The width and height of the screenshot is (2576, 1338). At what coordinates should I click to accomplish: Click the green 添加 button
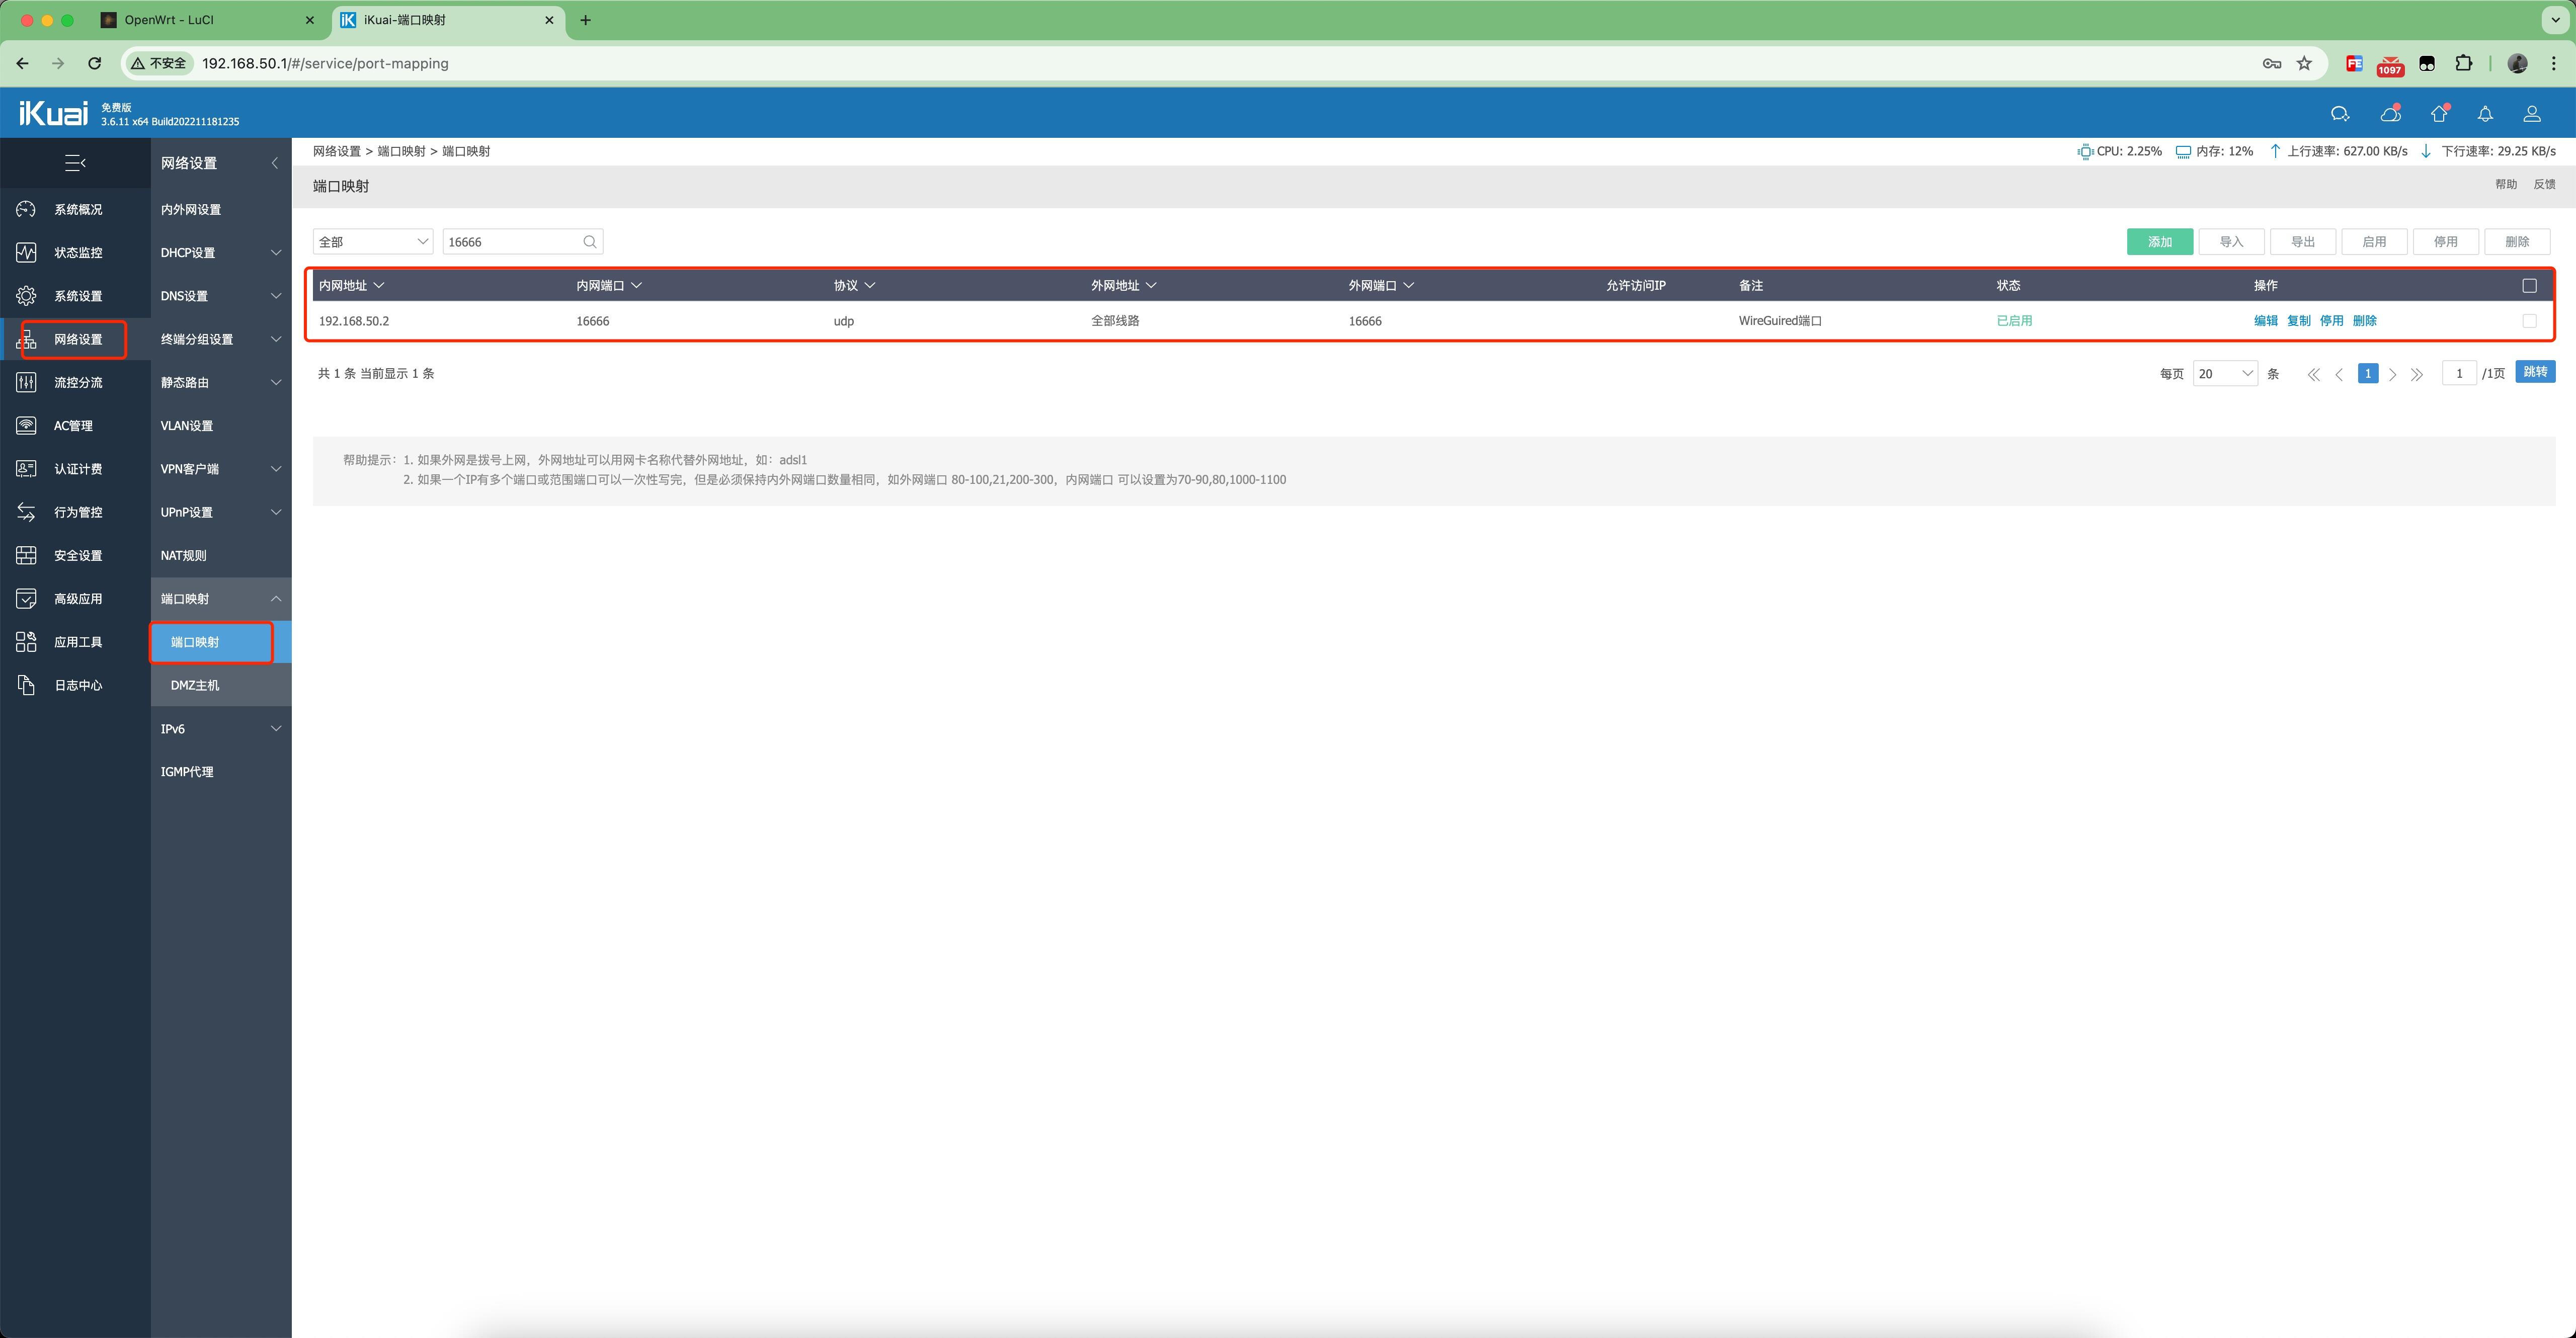2160,242
